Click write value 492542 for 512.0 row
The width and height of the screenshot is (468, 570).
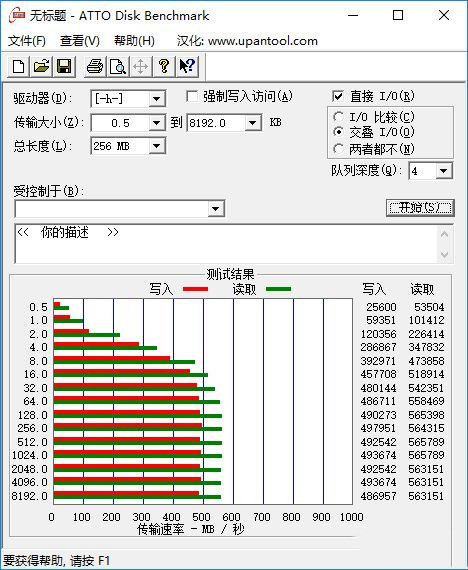(378, 442)
